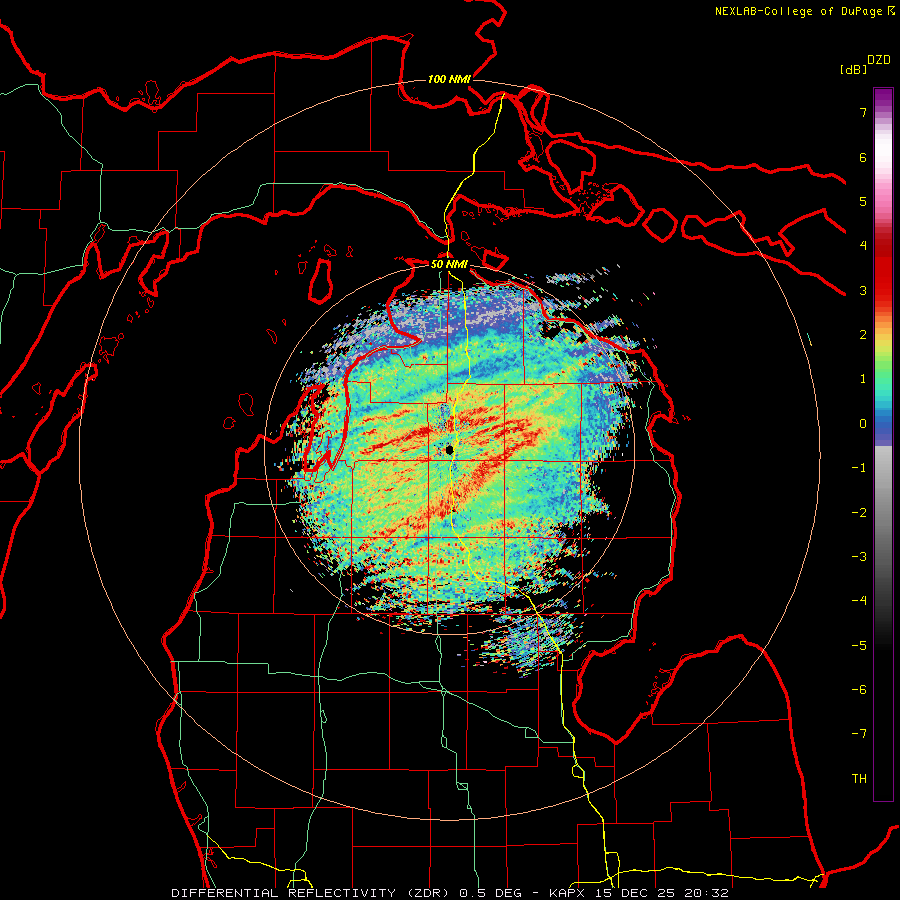Click the 1 value on the color scale
This screenshot has height=900, width=900.
tap(863, 379)
